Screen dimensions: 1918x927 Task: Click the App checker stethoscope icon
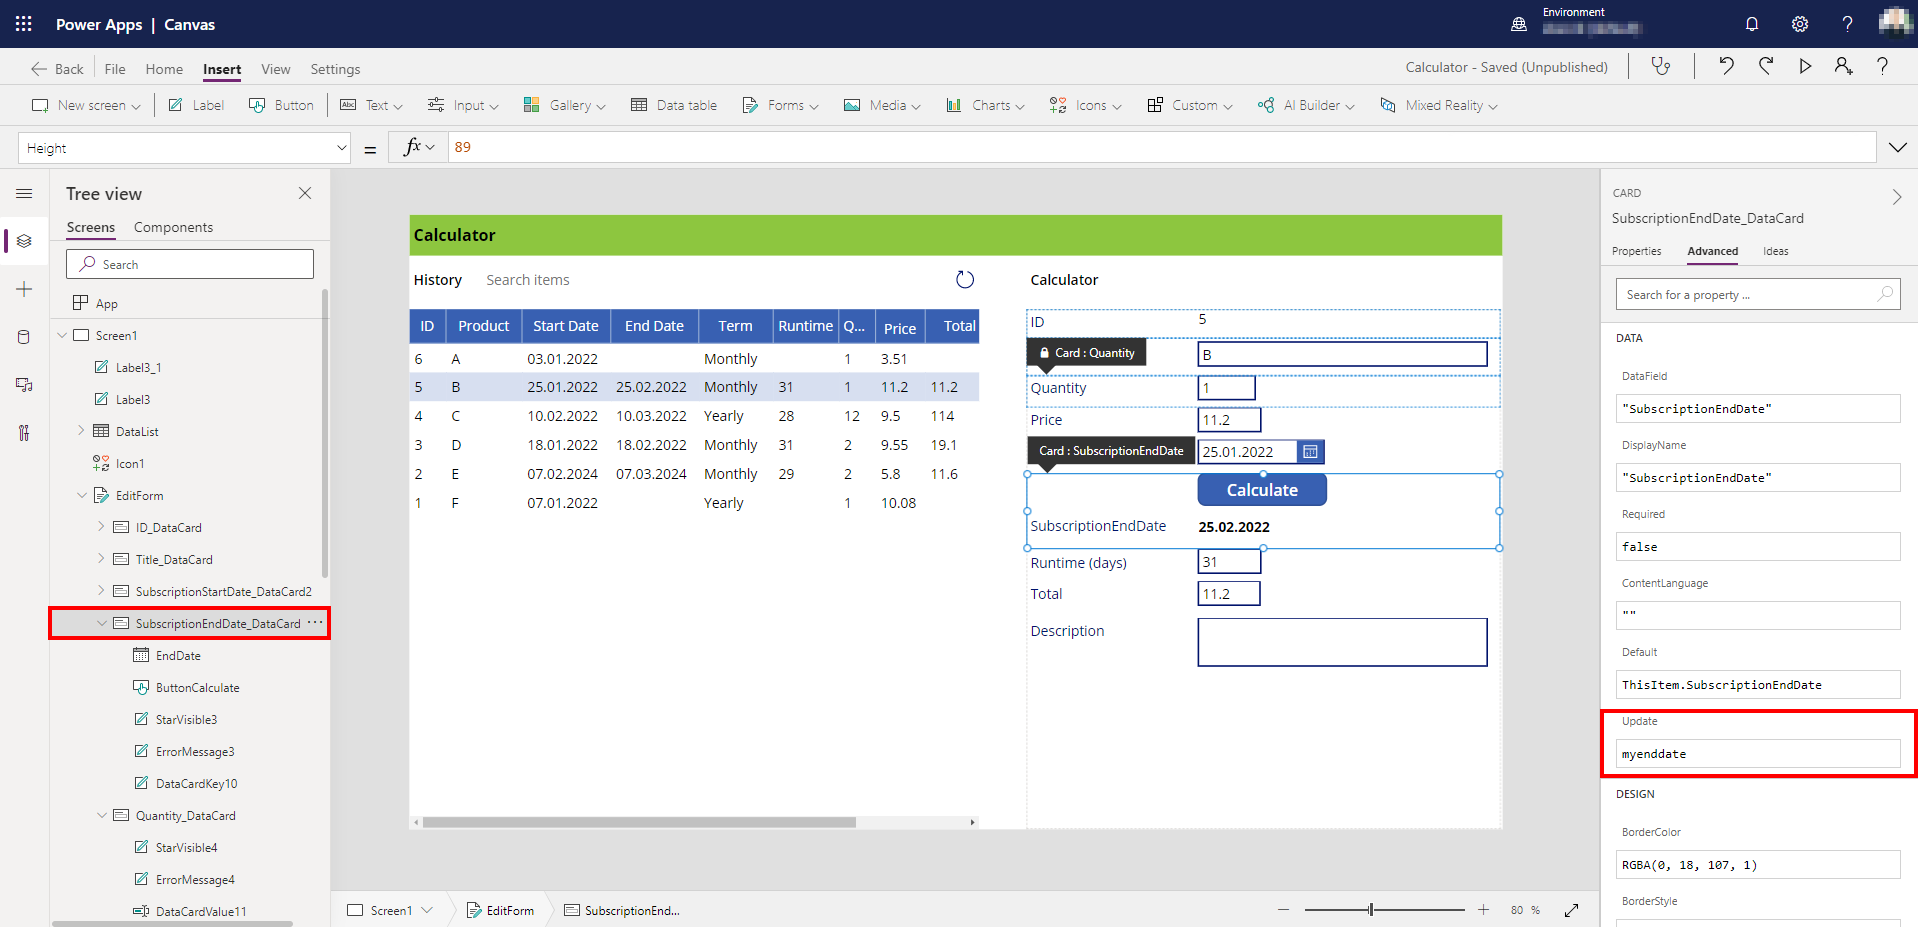1661,66
